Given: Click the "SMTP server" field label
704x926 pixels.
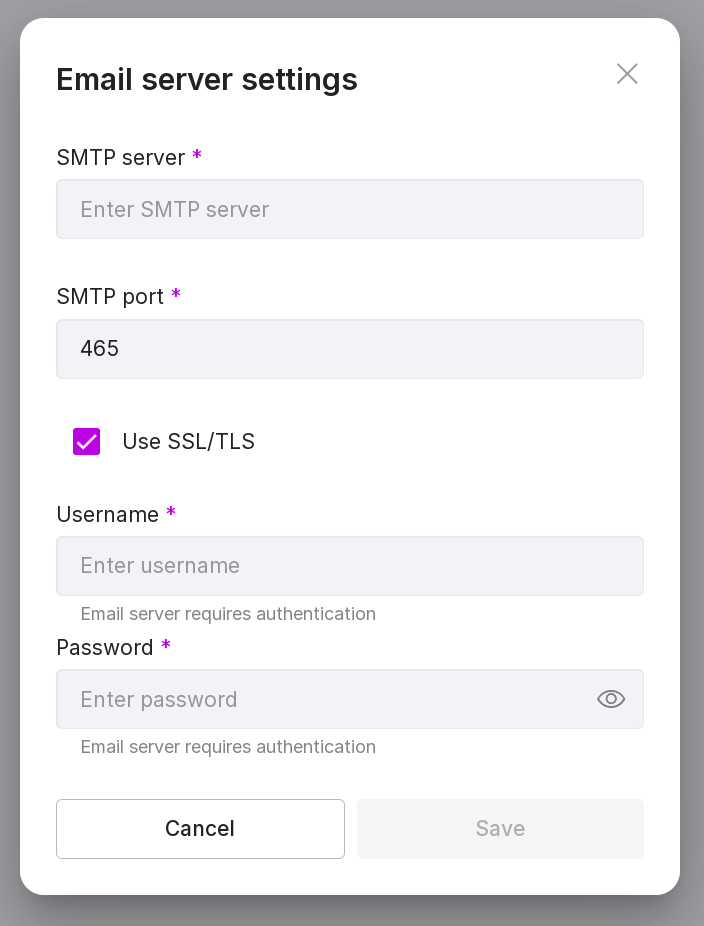Looking at the screenshot, I should coord(120,158).
